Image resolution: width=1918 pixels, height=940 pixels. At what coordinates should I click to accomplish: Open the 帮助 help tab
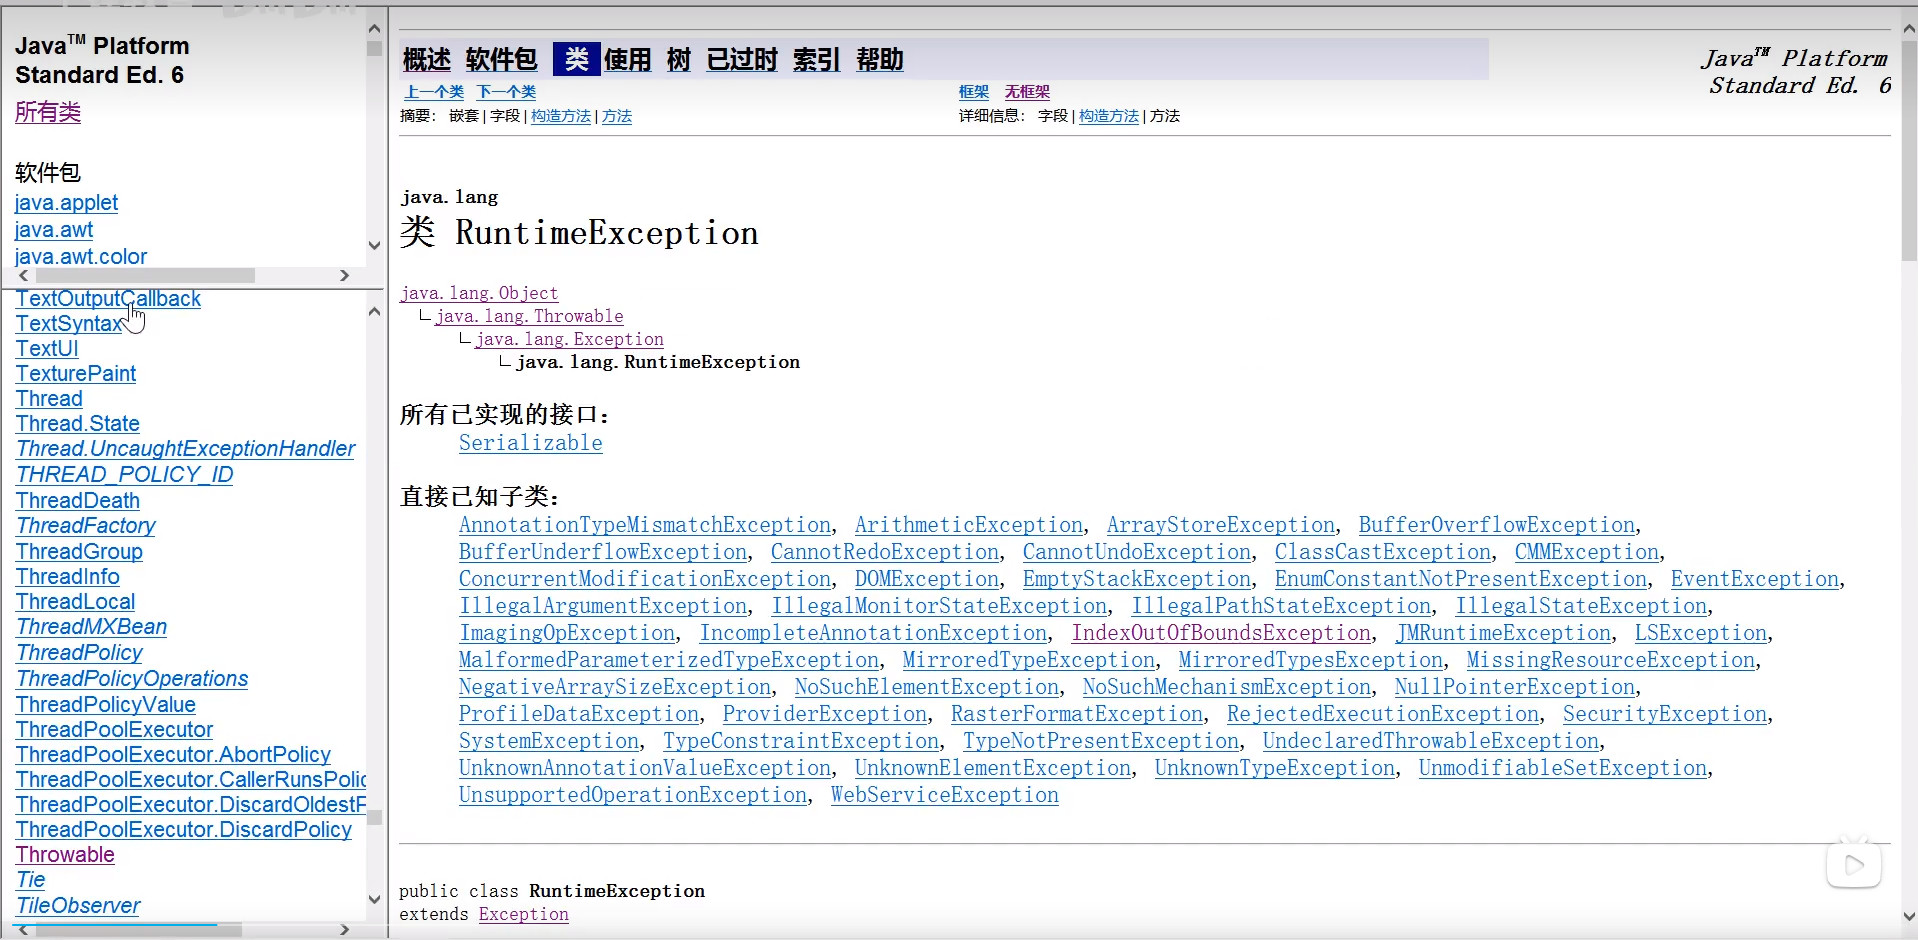pos(880,60)
